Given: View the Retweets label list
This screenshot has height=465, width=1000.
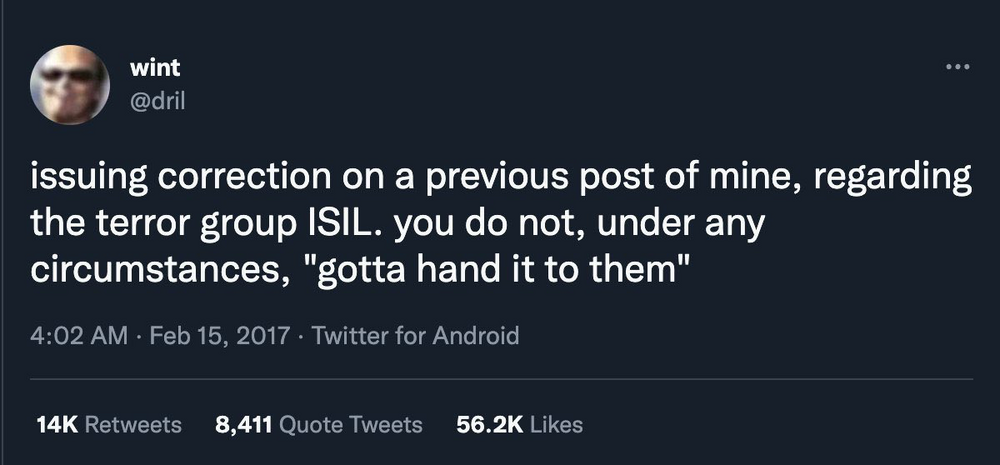Looking at the screenshot, I should (x=133, y=425).
